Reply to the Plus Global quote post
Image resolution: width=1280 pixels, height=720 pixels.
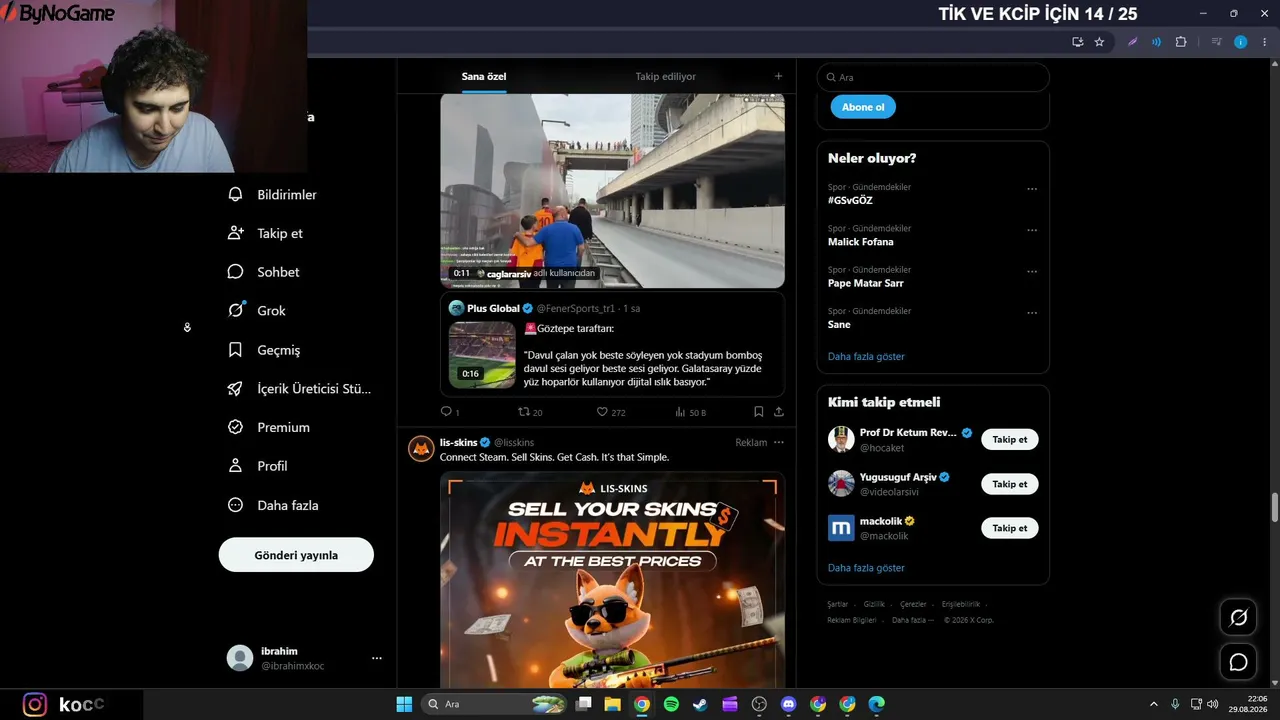point(450,412)
